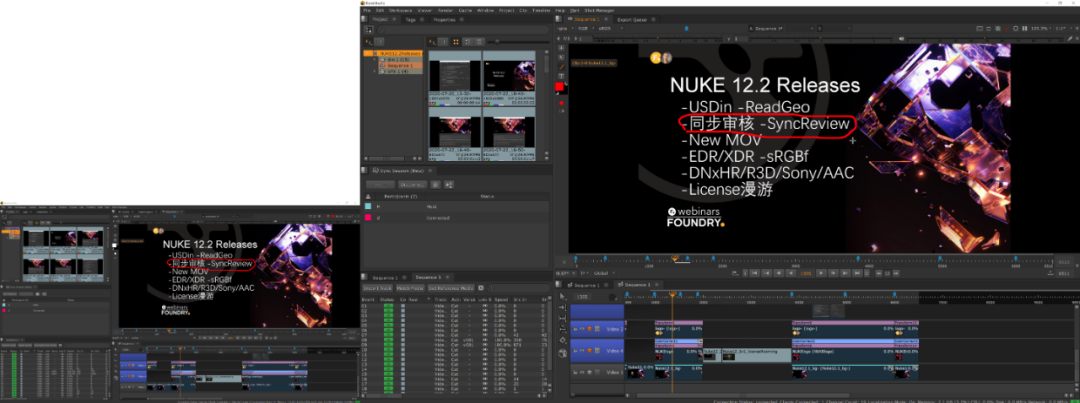This screenshot has width=1080, height=403.
Task: Step back one frame
Action: 779,273
